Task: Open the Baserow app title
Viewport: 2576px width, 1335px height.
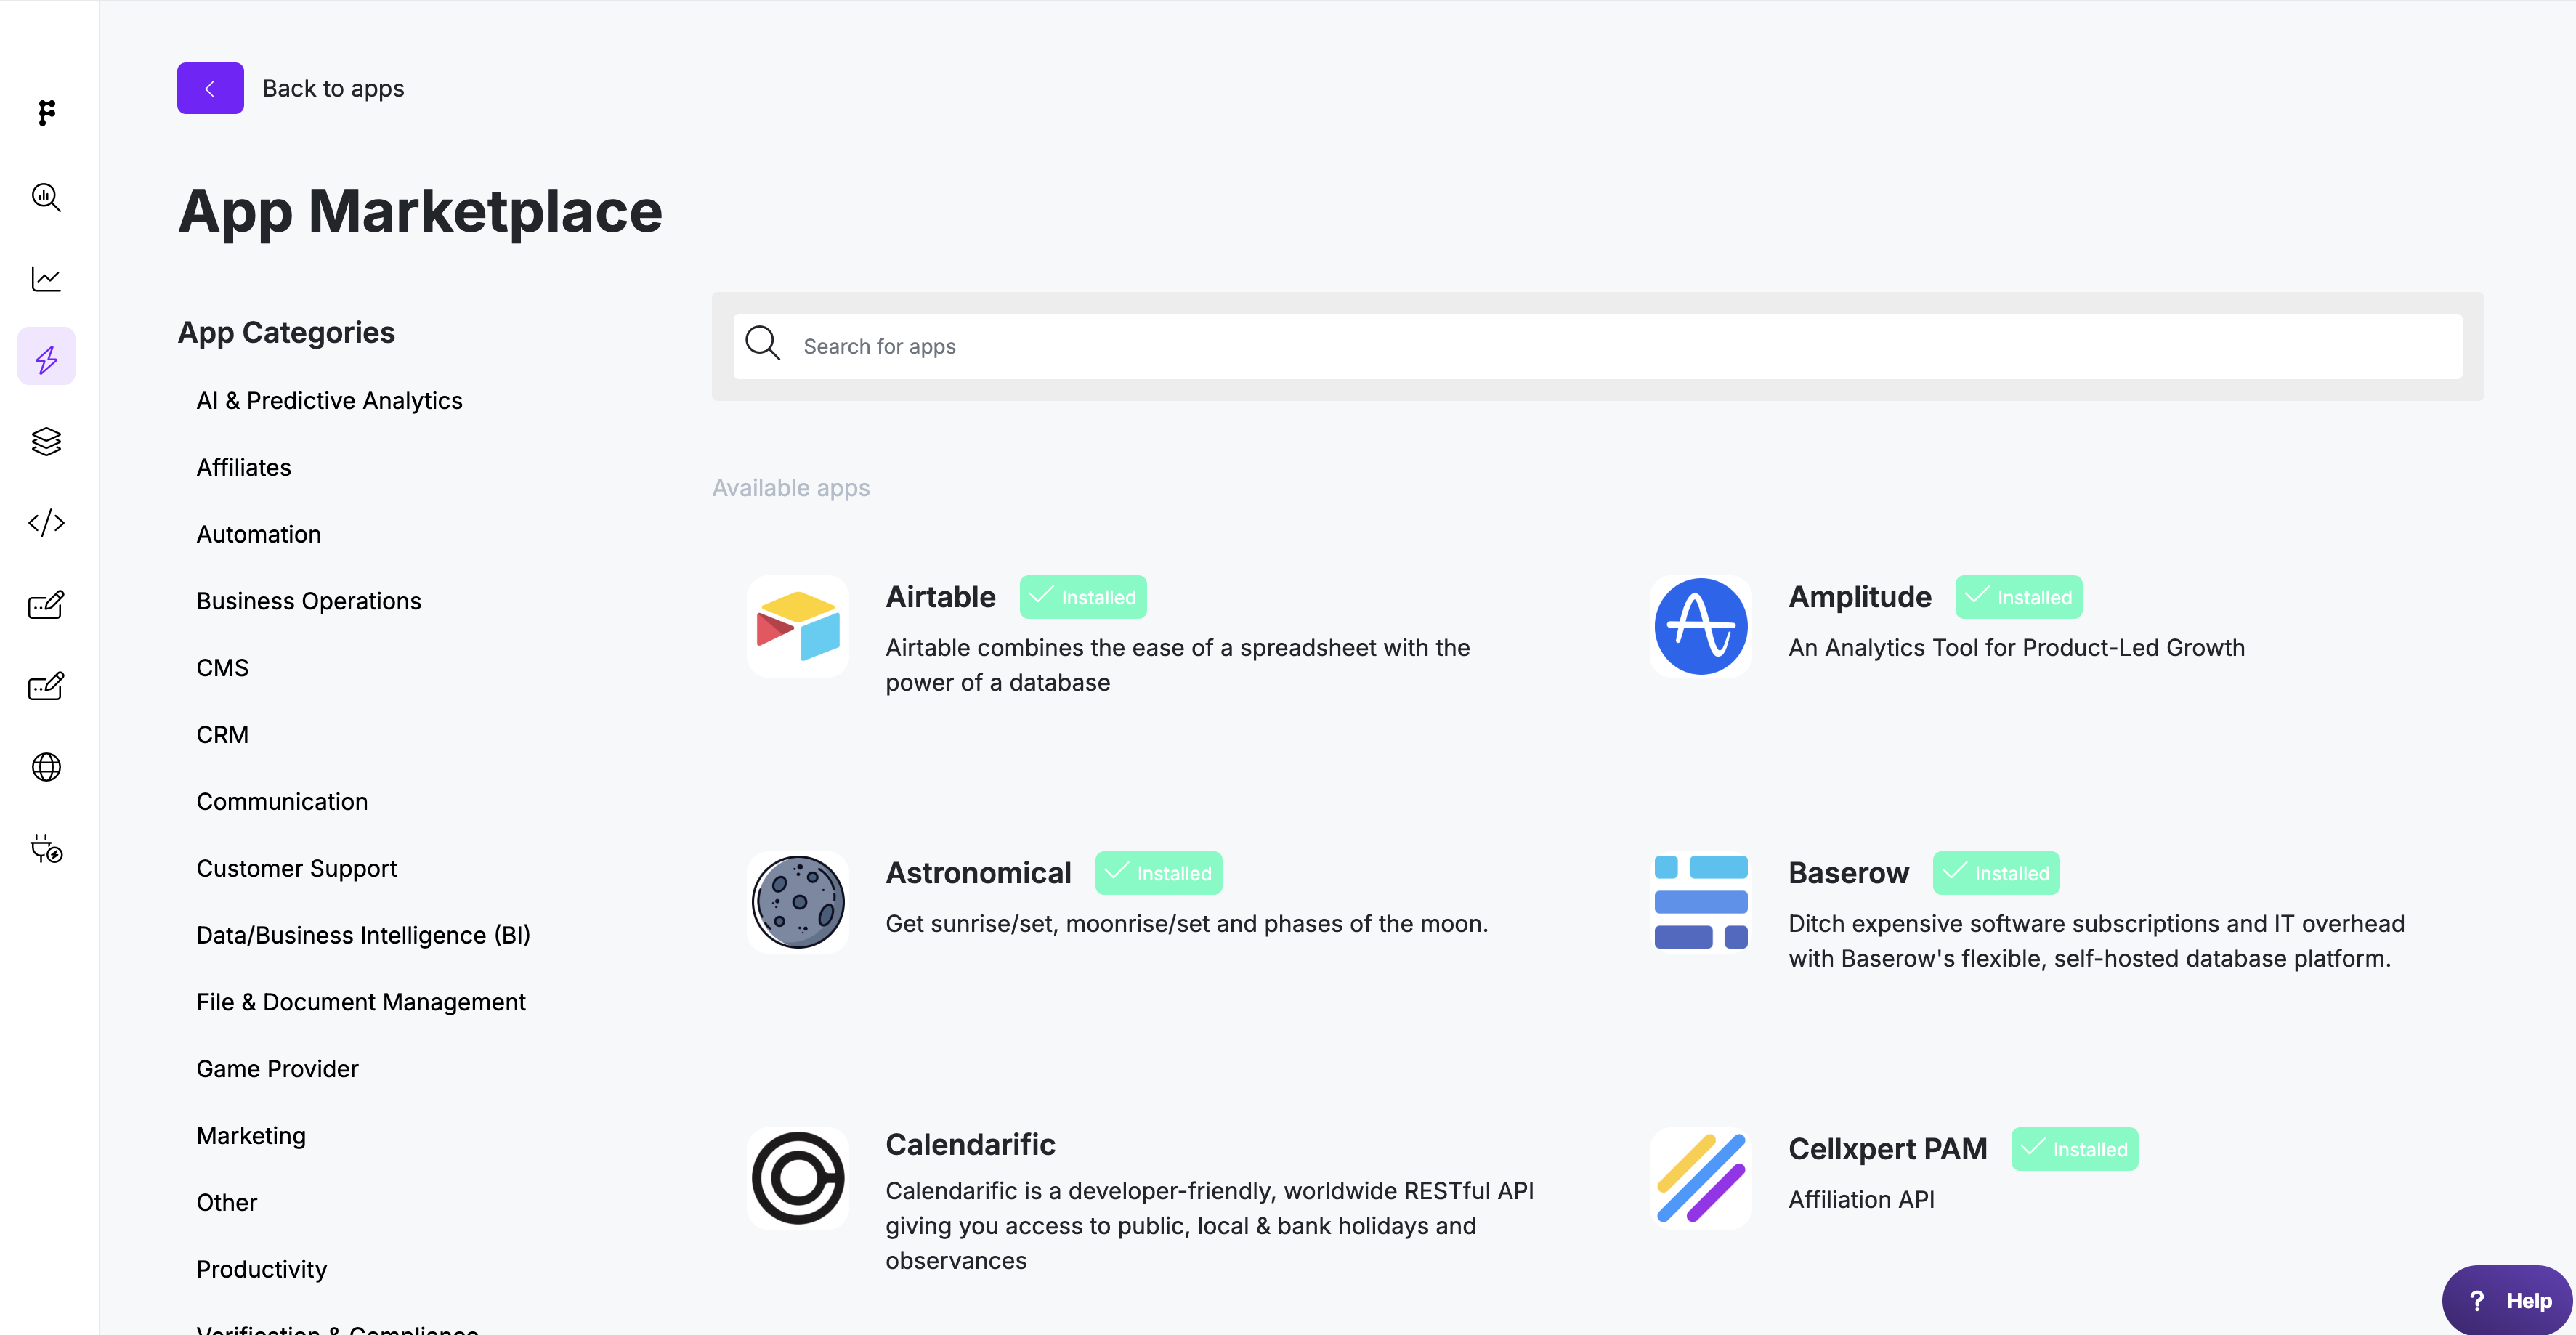Action: (x=1848, y=873)
